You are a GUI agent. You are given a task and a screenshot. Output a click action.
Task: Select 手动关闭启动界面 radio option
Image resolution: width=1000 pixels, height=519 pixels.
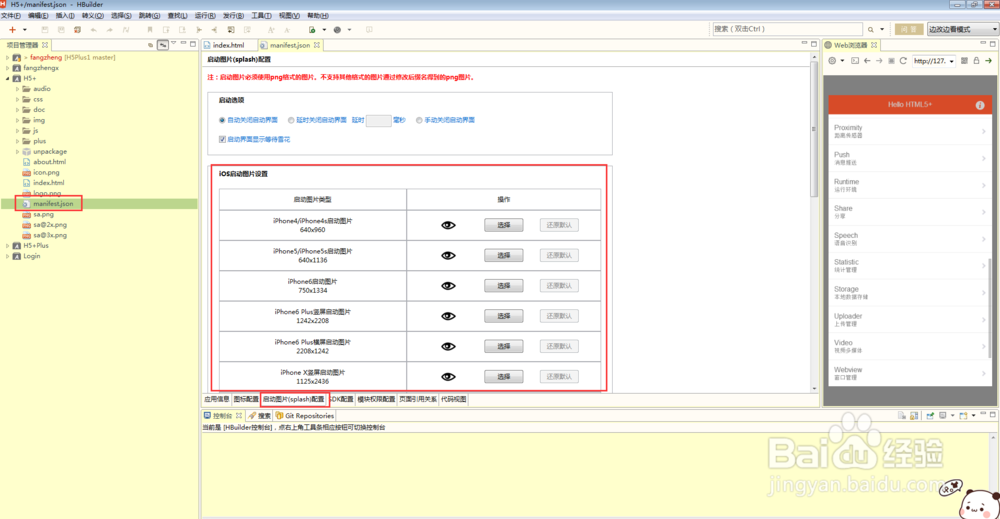coord(419,120)
